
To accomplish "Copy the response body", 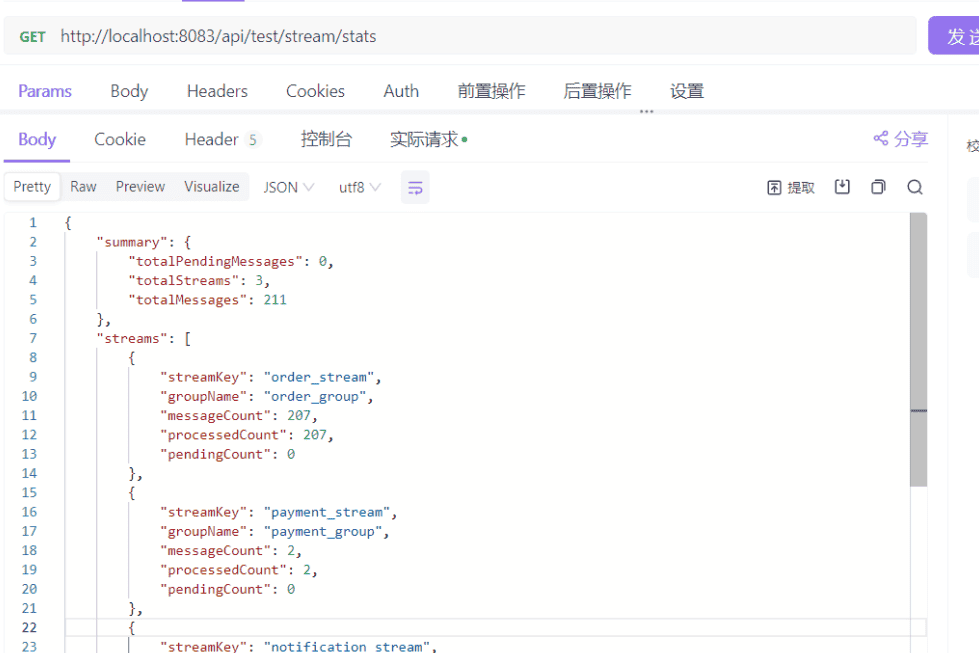I will (877, 187).
